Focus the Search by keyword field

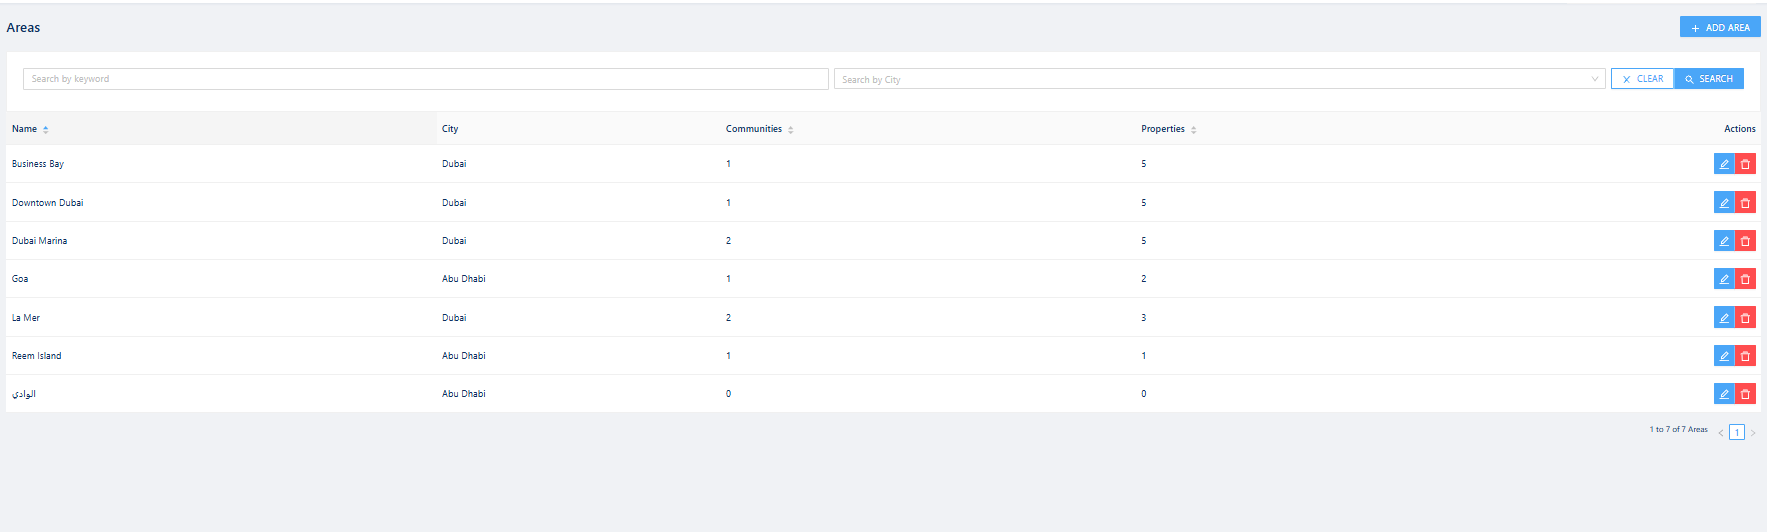(x=426, y=79)
